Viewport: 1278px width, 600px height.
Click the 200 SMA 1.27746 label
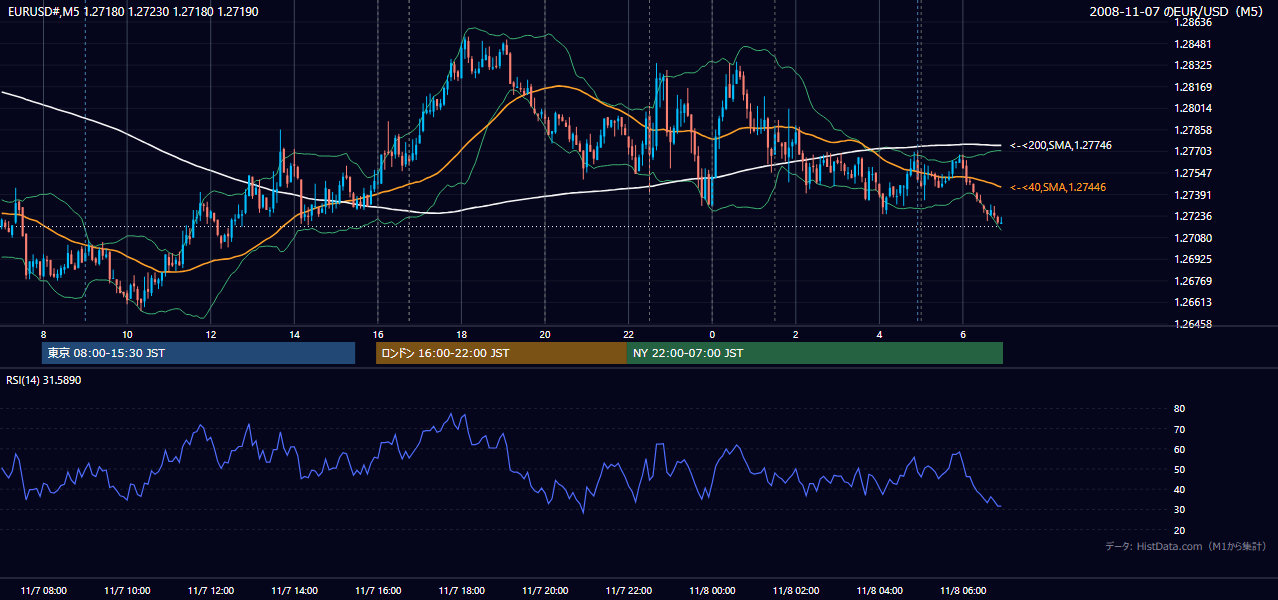1061,146
